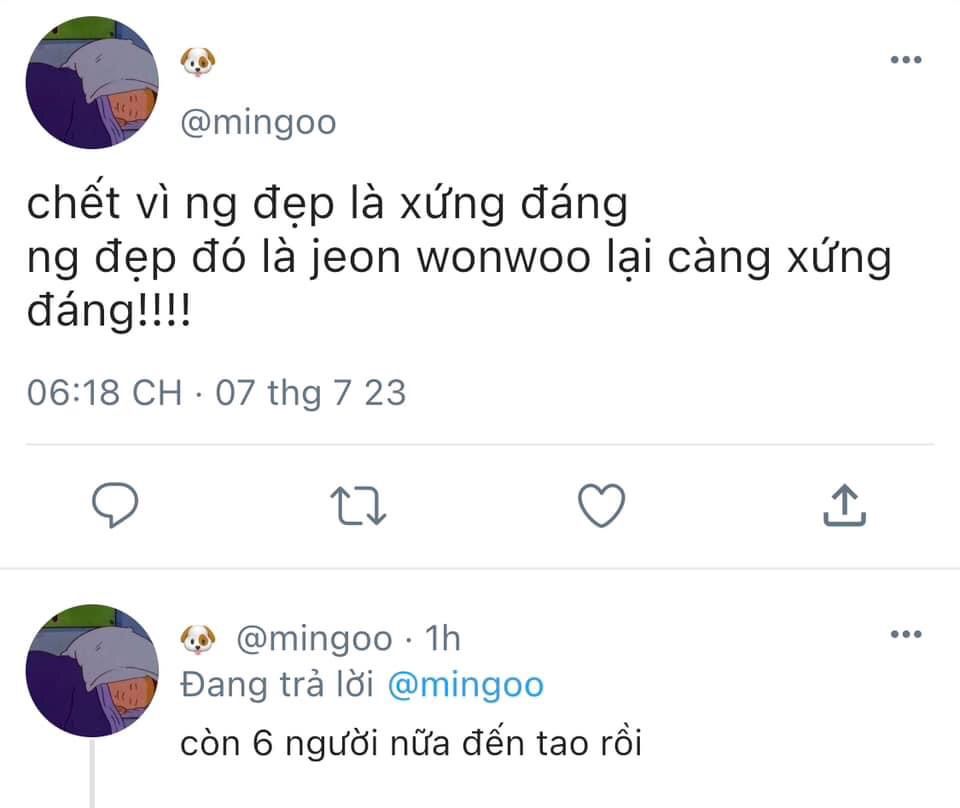Click the 1h time label on reply
Image resolution: width=960 pixels, height=808 pixels.
[443, 638]
